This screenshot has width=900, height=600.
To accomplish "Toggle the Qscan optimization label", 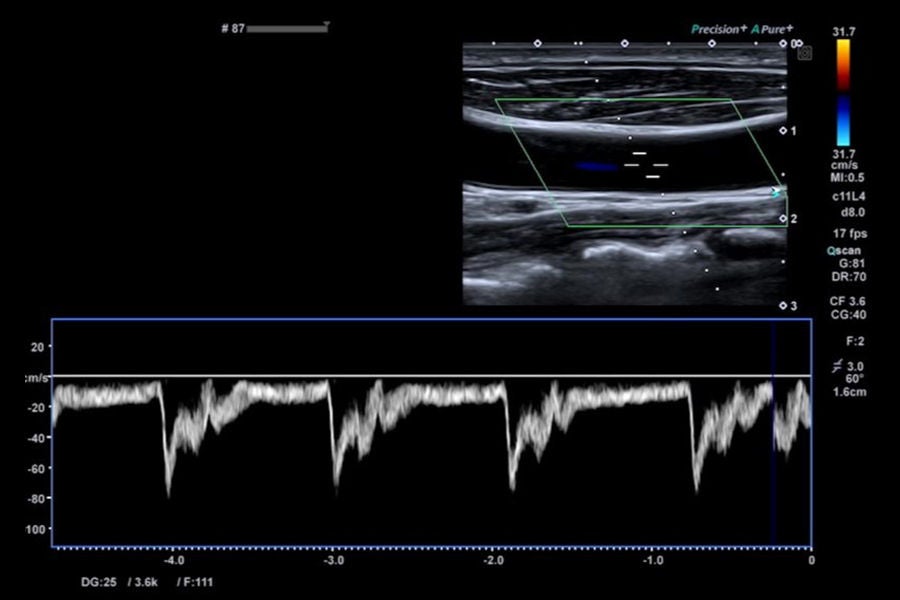I will [x=844, y=250].
